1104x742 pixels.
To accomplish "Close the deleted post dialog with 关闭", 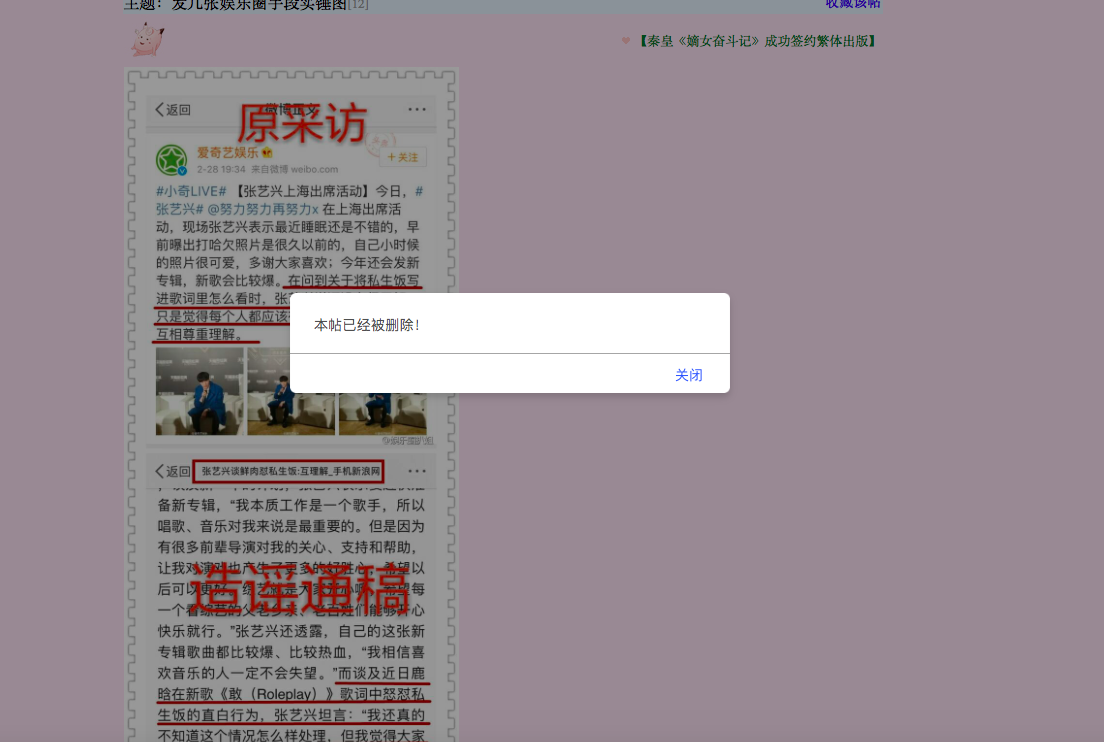I will click(x=688, y=375).
